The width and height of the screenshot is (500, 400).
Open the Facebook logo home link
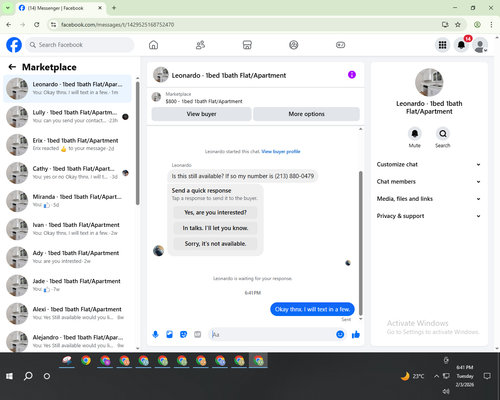point(14,45)
